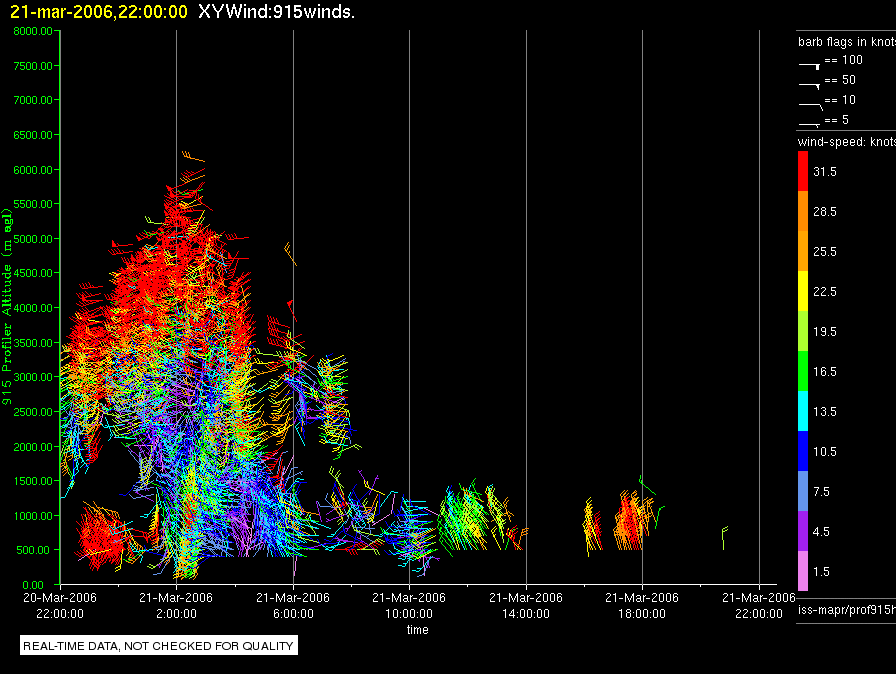Click the 'barb flags in knots' legend heading
The height and width of the screenshot is (674, 896).
[x=847, y=42]
